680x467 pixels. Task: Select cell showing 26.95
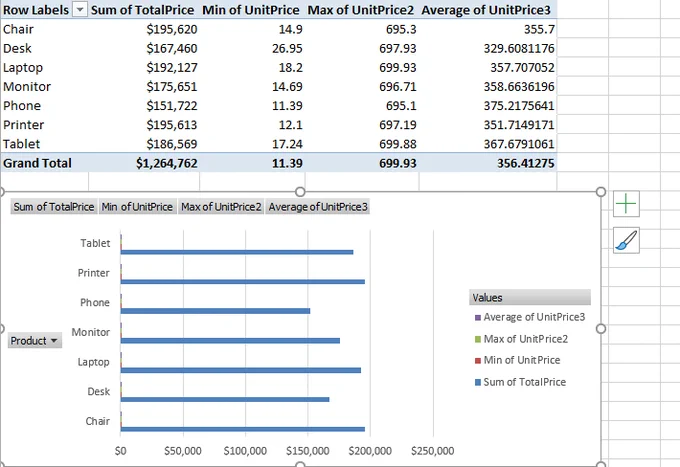(252, 48)
